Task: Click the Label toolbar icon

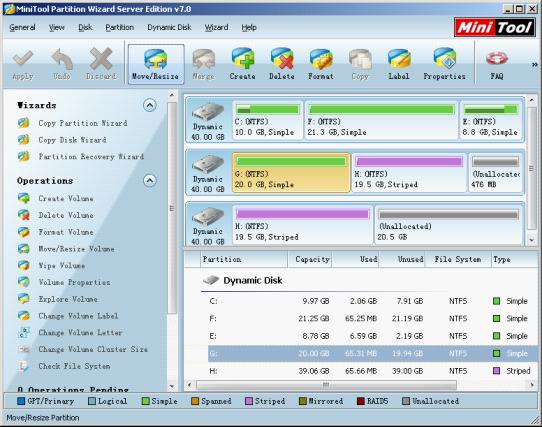Action: 399,64
